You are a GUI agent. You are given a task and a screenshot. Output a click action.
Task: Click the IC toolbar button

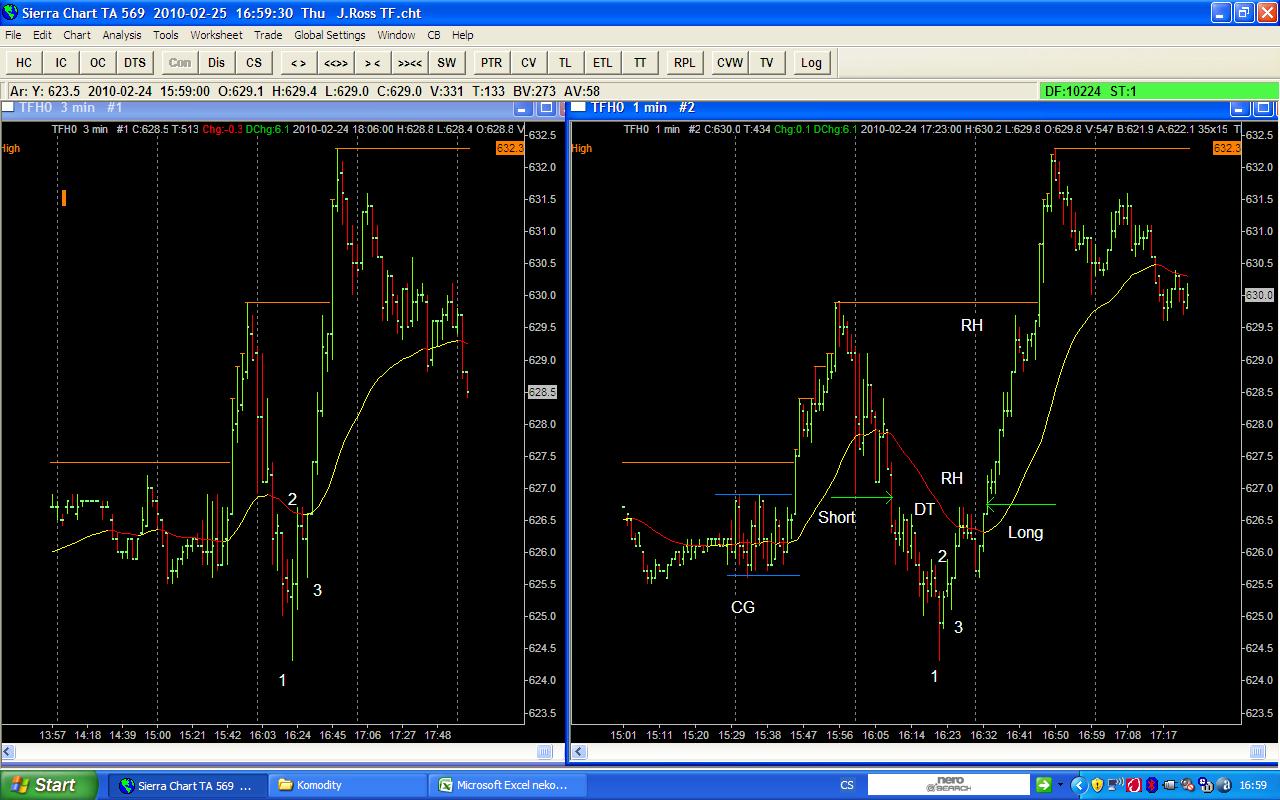(x=61, y=62)
